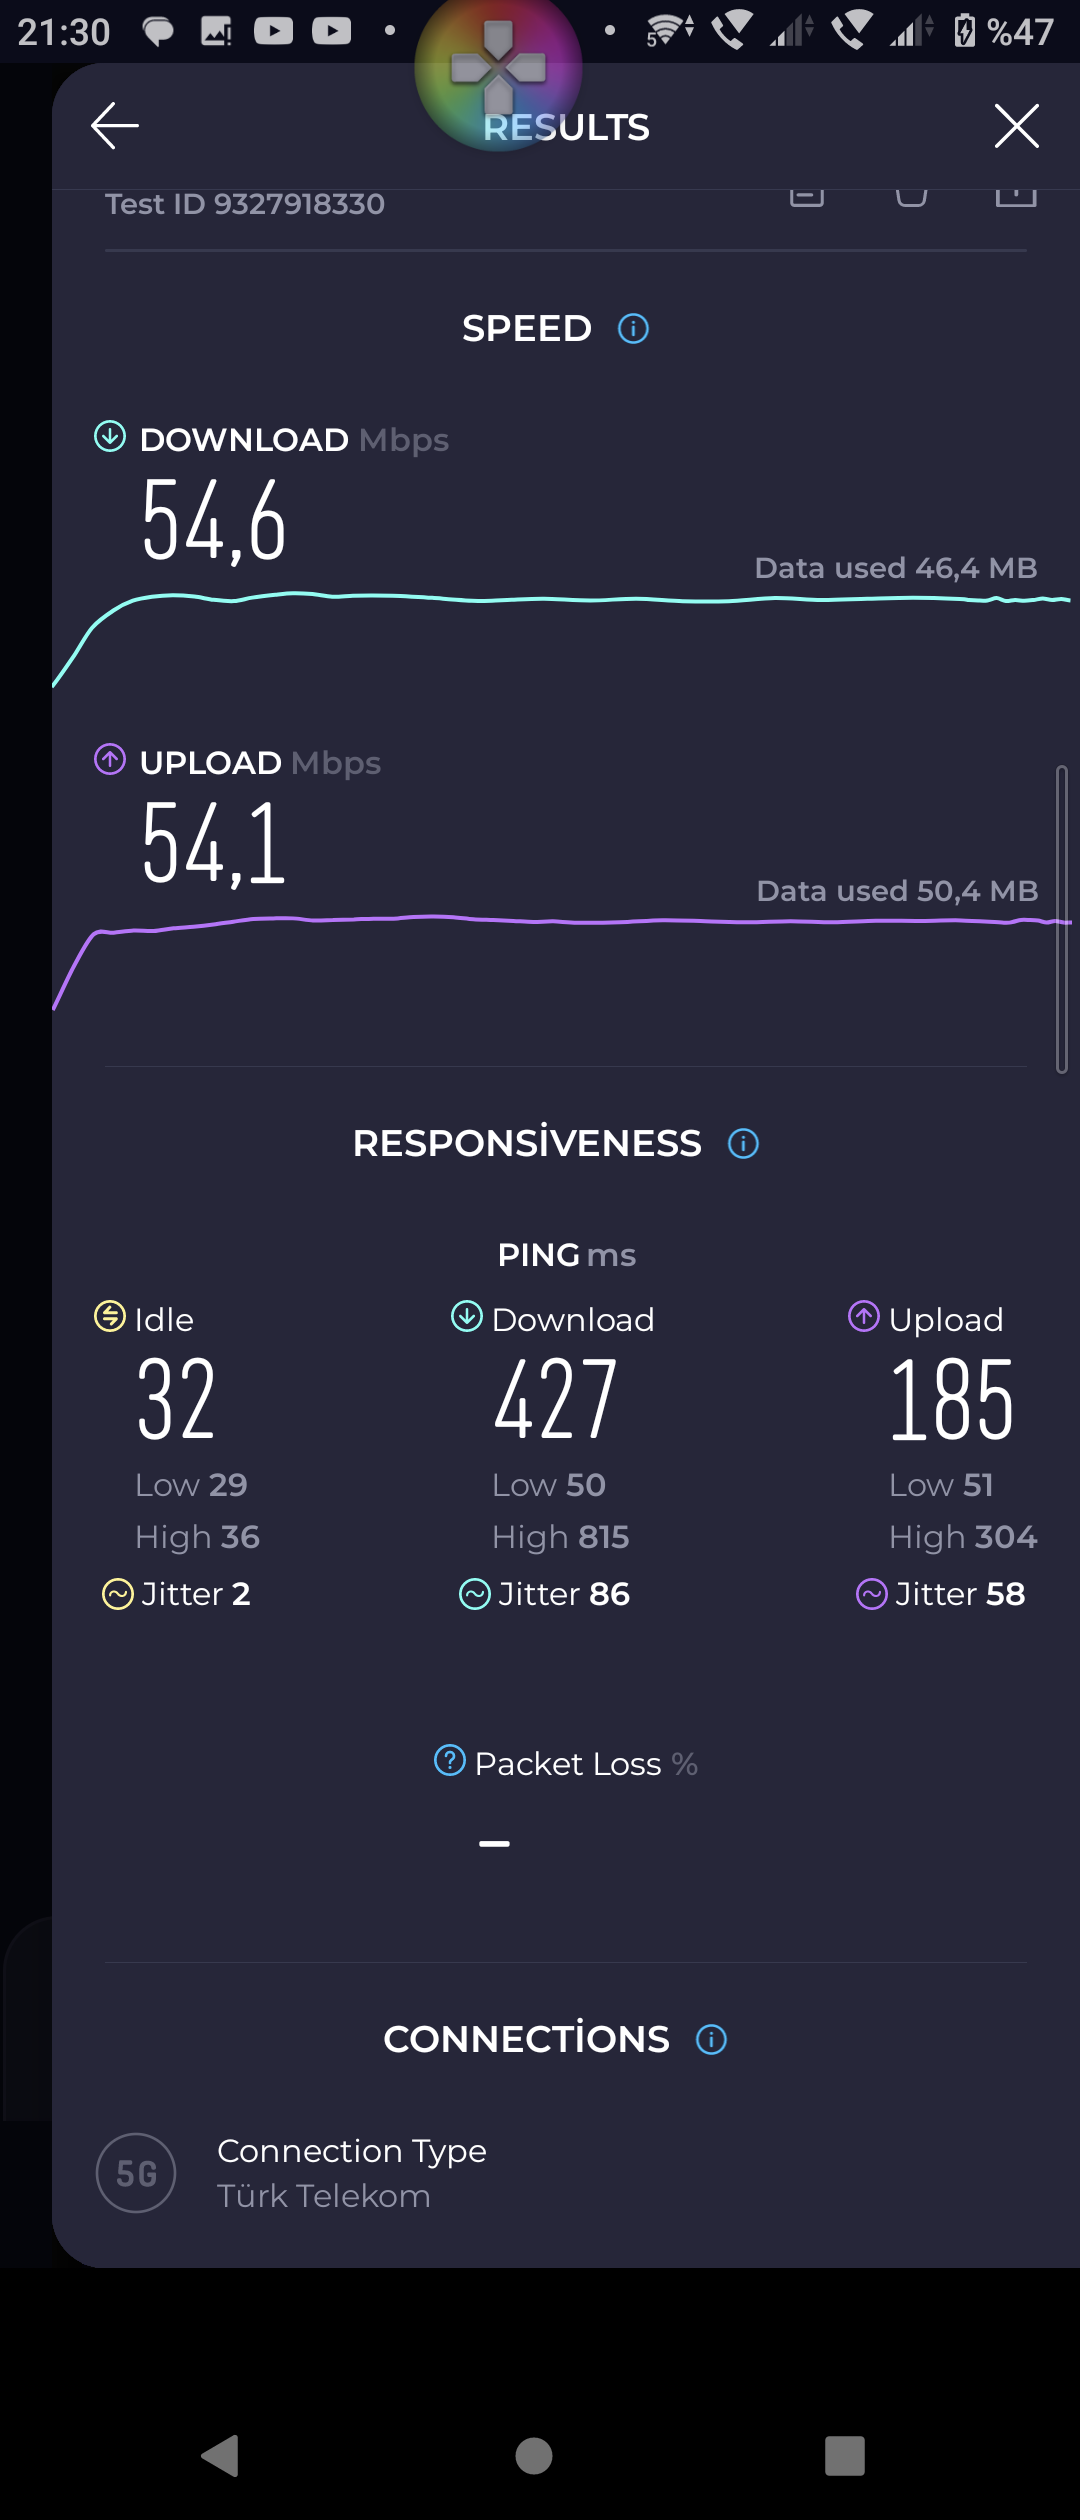
Task: Go back using the top-left arrow
Action: click(x=115, y=126)
